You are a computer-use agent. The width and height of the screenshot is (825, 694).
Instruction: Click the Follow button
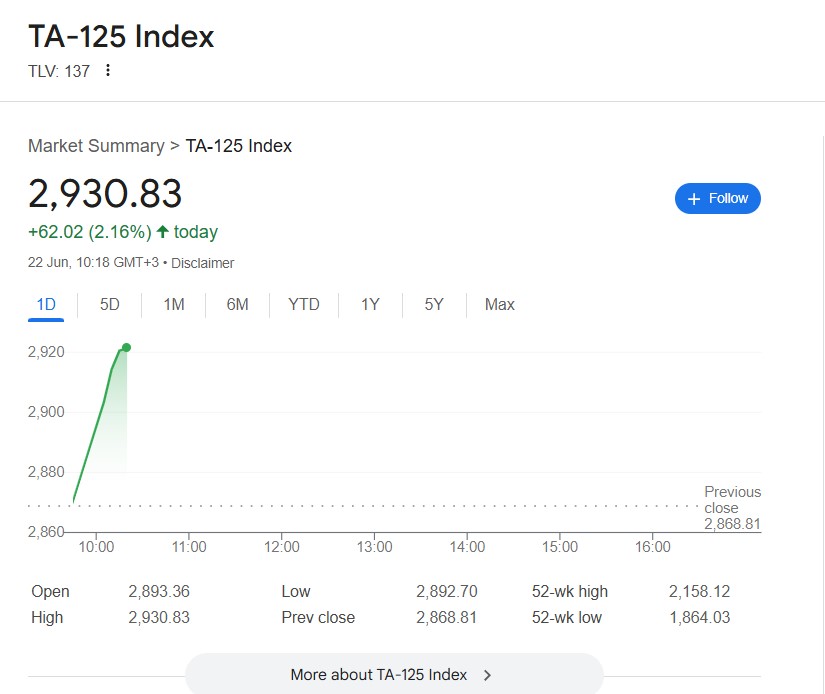pos(718,198)
